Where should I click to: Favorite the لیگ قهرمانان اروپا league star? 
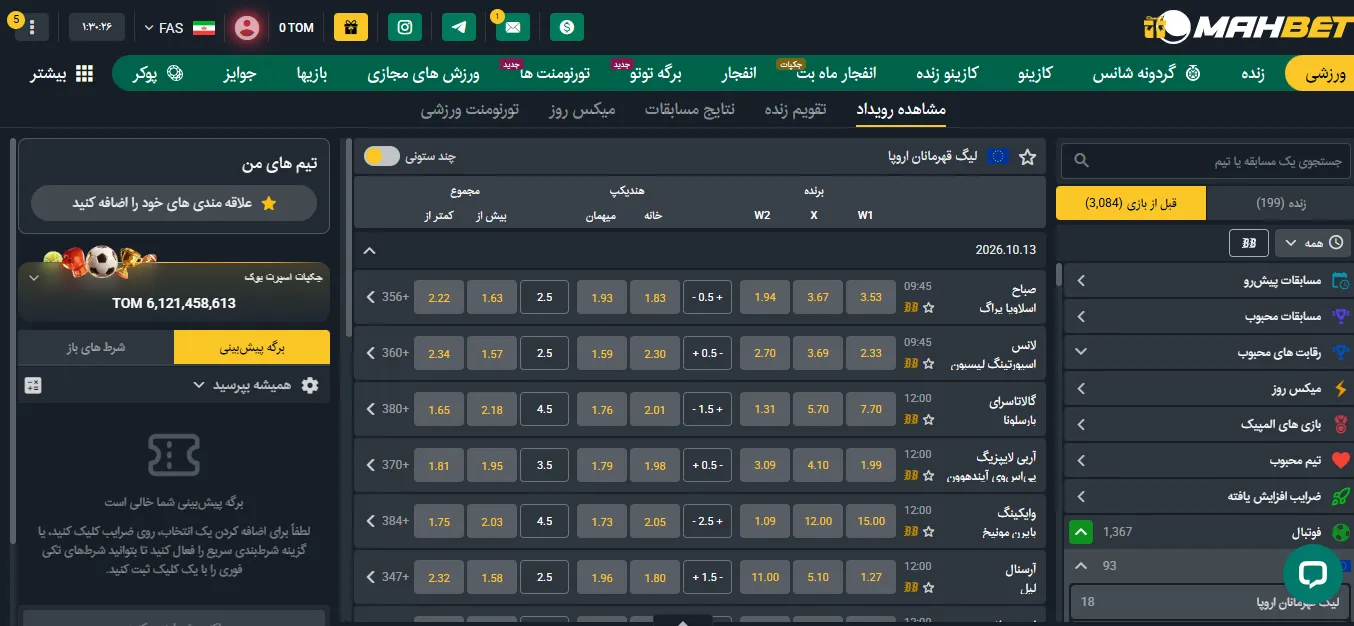click(1027, 157)
